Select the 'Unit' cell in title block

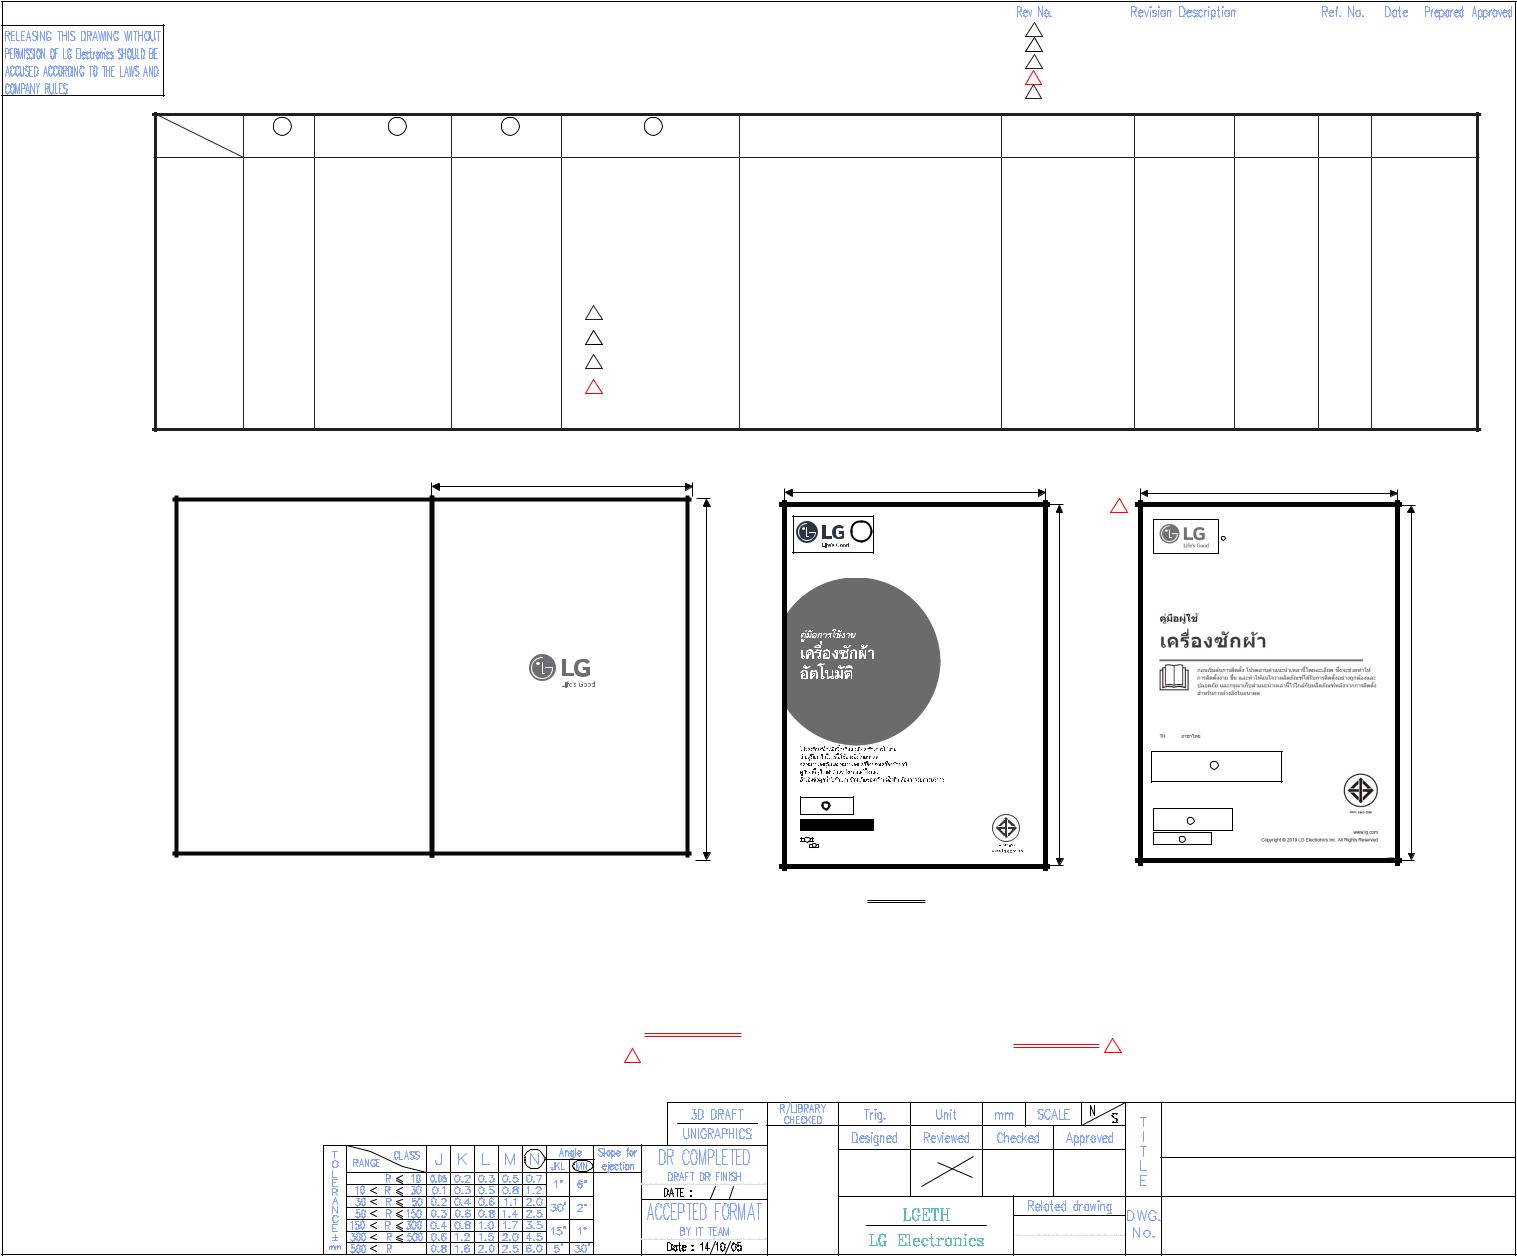(946, 1115)
